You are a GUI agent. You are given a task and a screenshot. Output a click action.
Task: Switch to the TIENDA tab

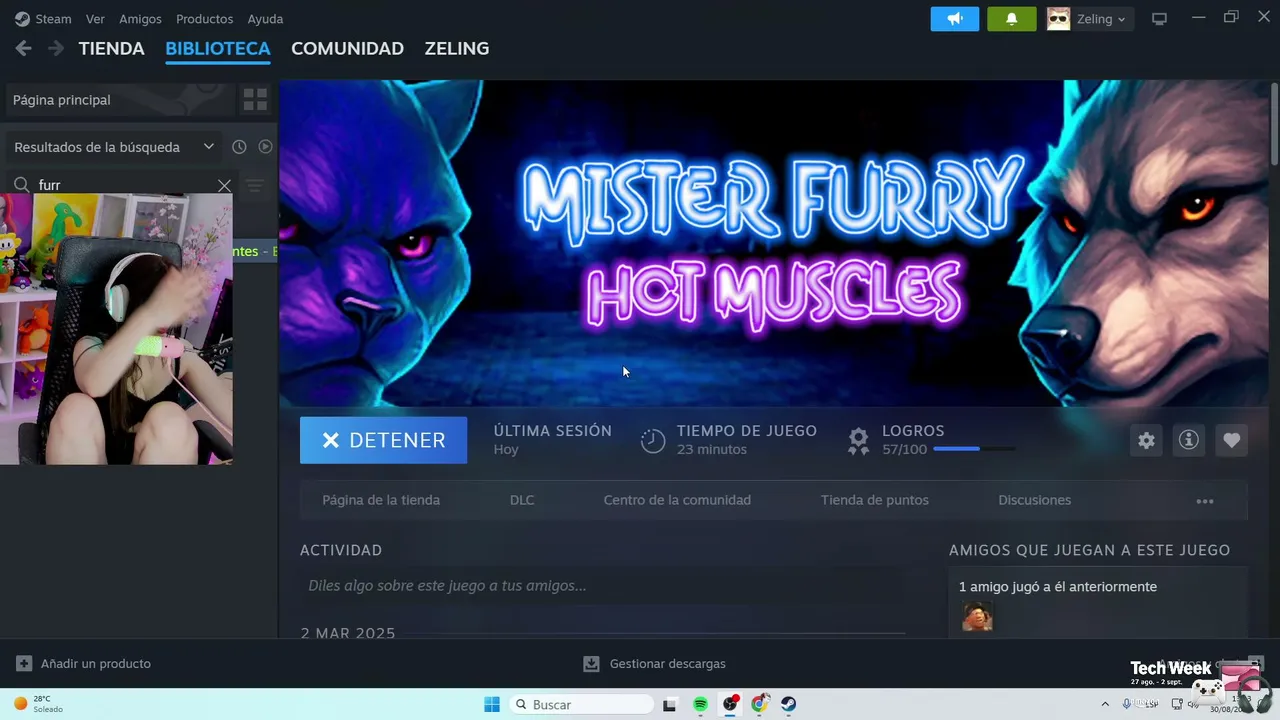(x=112, y=48)
